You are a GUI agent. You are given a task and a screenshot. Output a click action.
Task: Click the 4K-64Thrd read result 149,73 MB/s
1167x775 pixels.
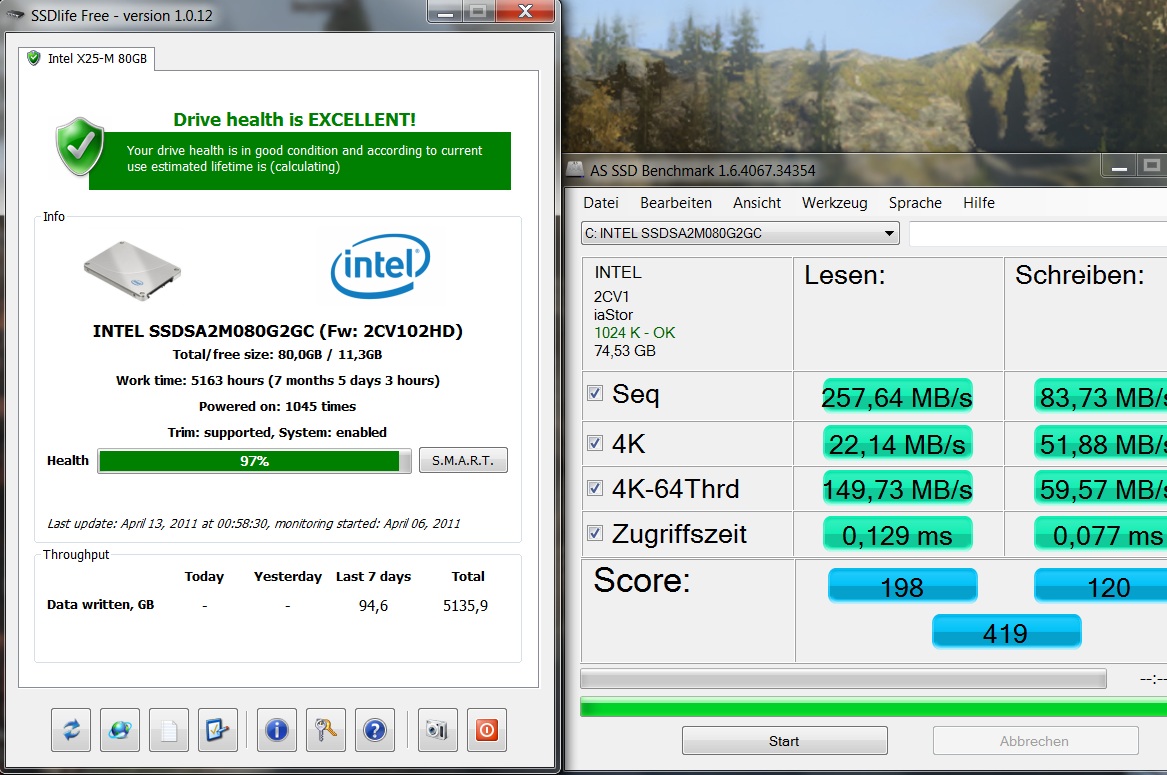(897, 489)
